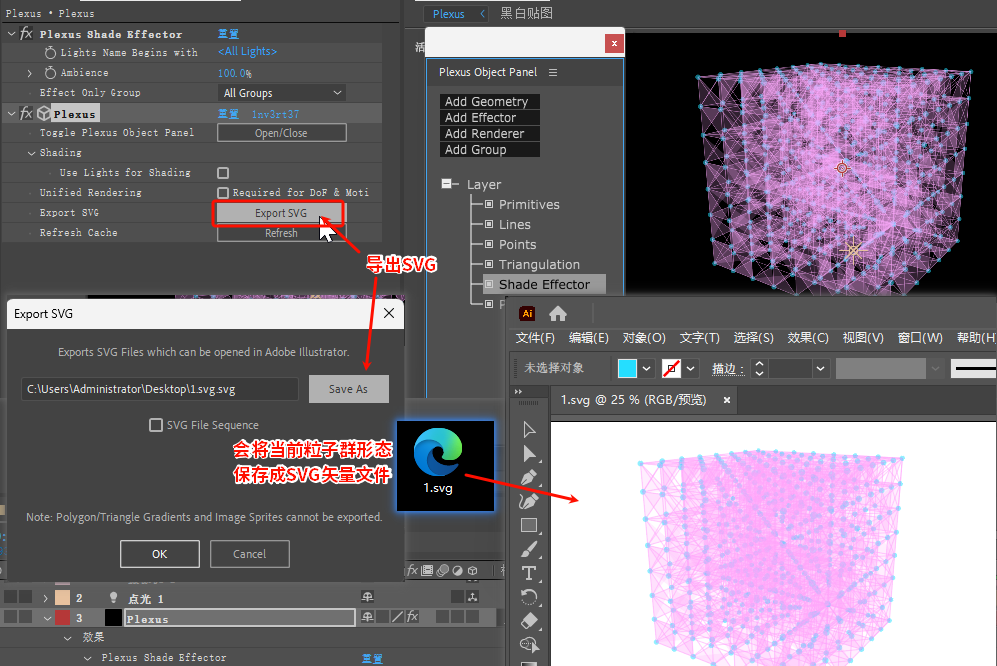Screen dimensions: 997x666
Task: Open the 1.svg file on the desktop
Action: click(x=445, y=465)
